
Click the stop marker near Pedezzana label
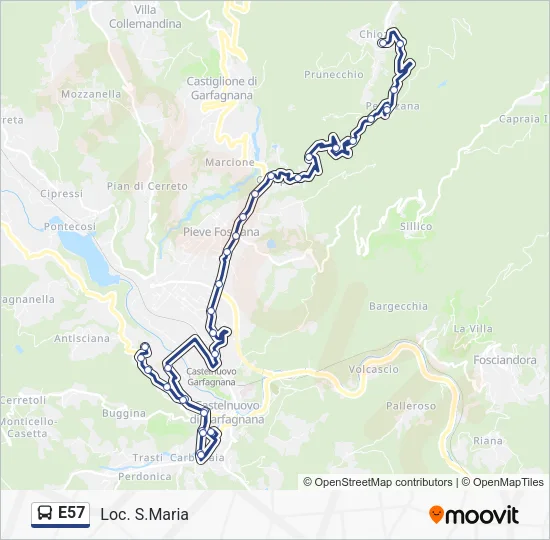[387, 110]
